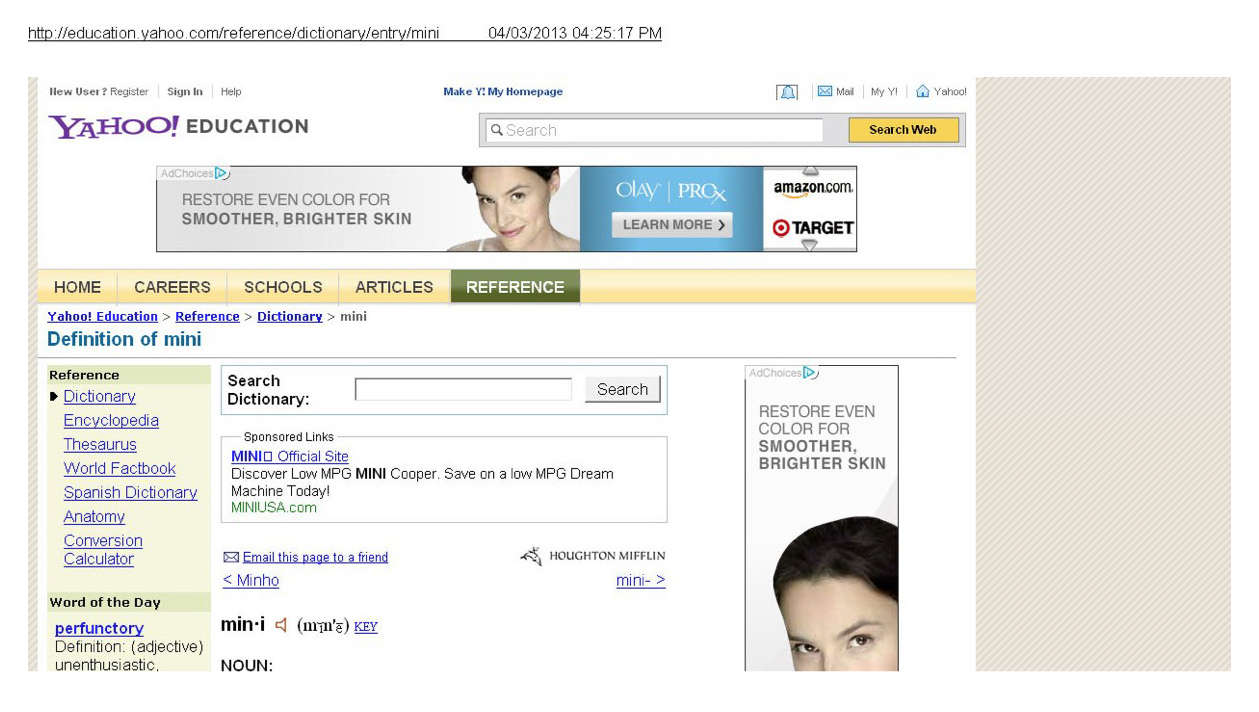Open the SCHOOLS navigation tab
Viewport: 1259px width, 712px height.
(283, 287)
